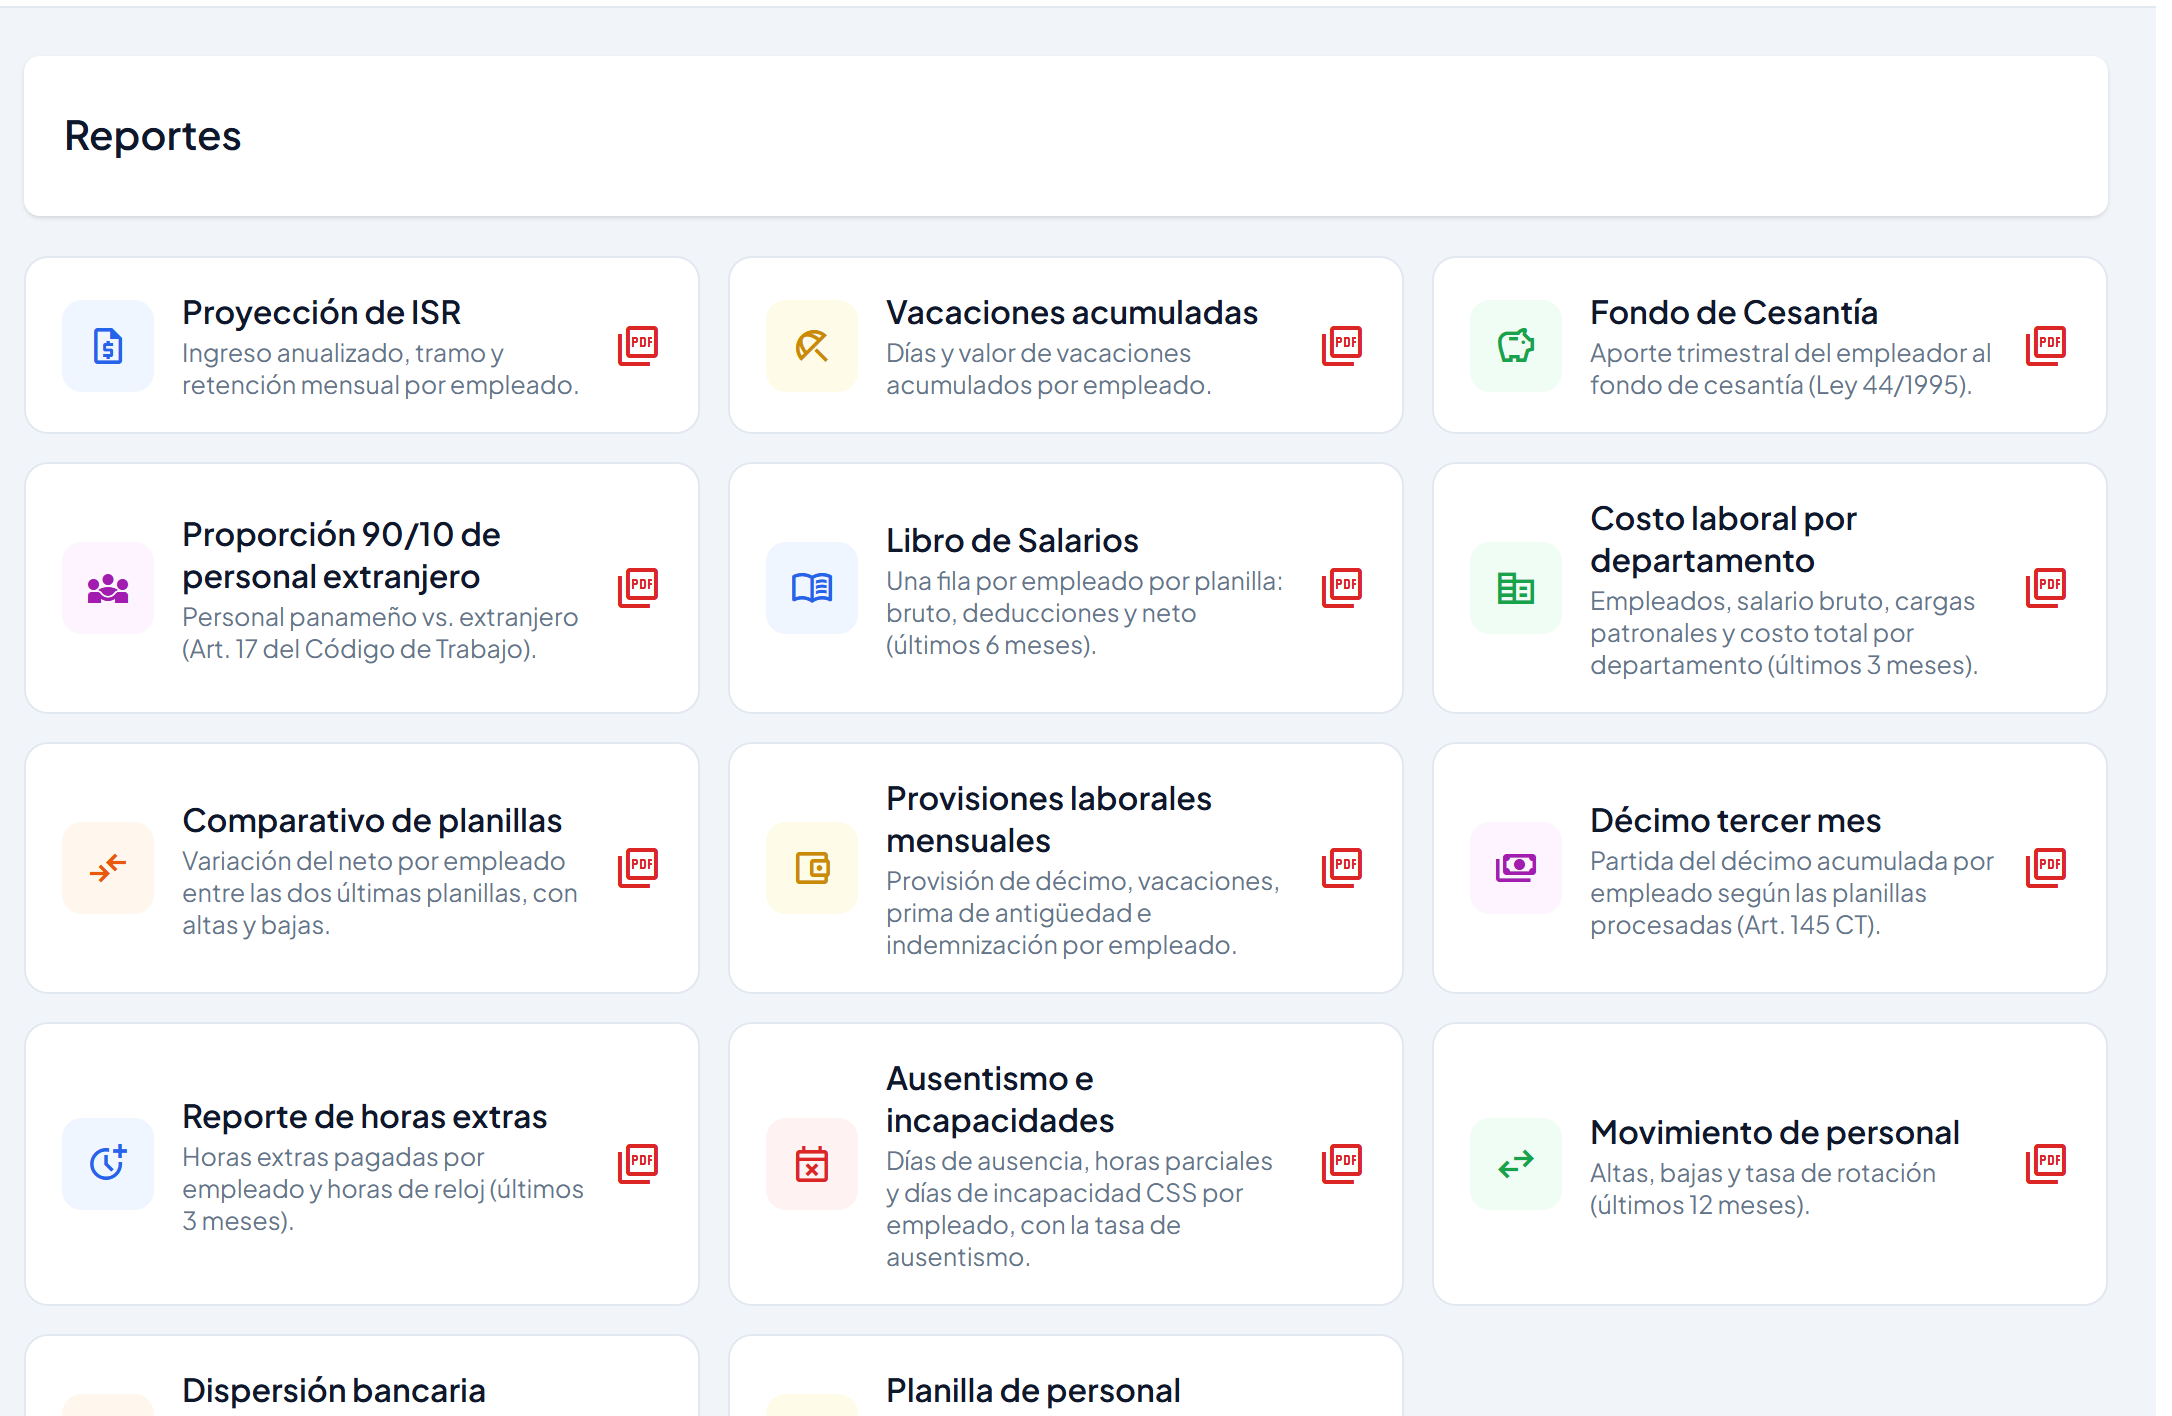Viewport: 2172px width, 1416px height.
Task: Click 'Altas, bajas y tasa de rotación' description
Action: point(1763,1189)
